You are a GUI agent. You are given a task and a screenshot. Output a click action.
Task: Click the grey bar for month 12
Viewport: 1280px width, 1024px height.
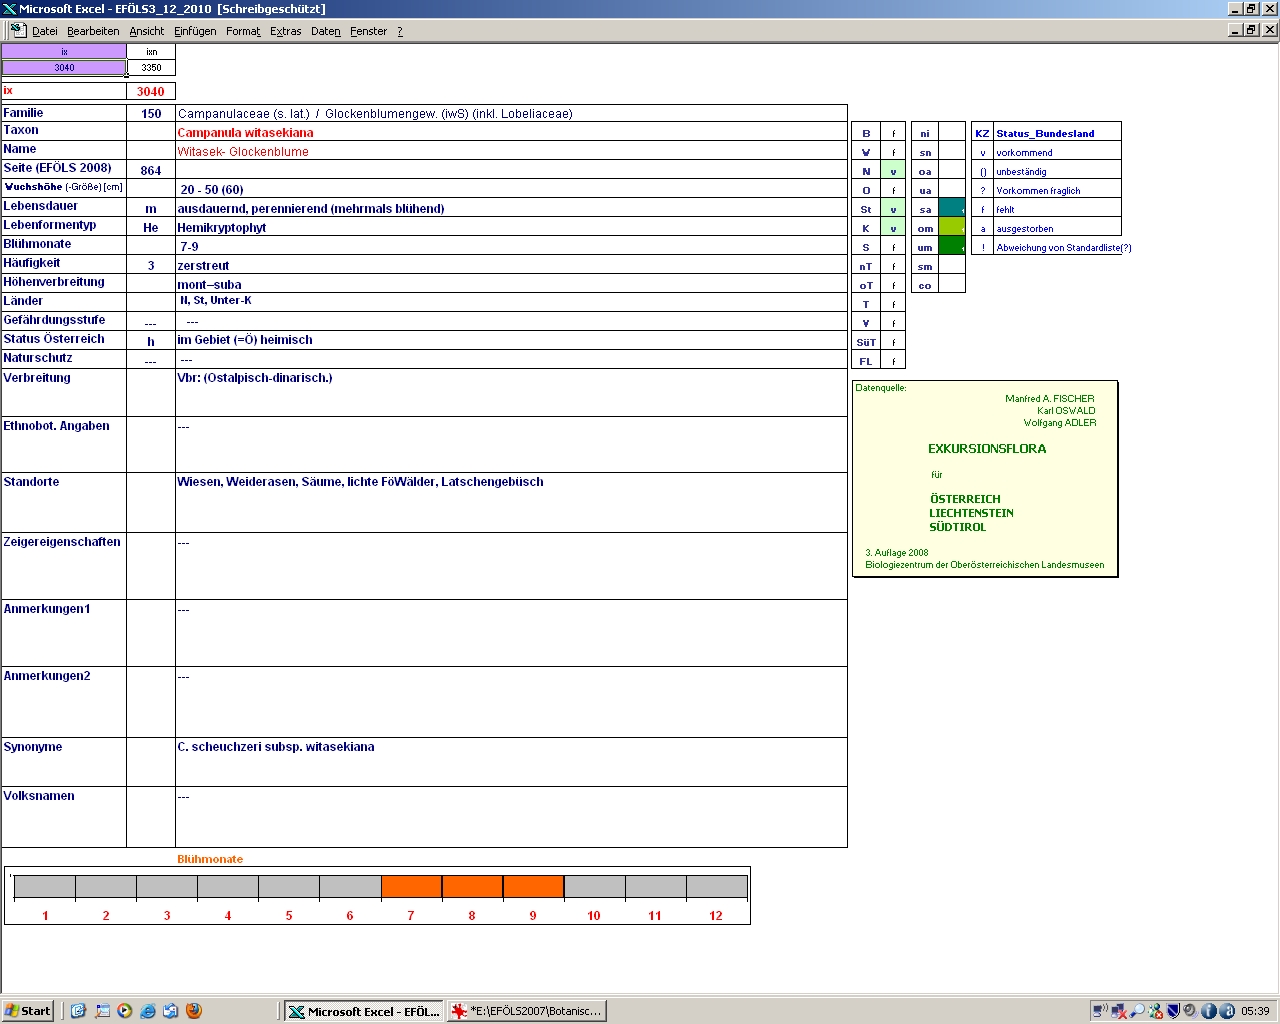click(x=716, y=887)
